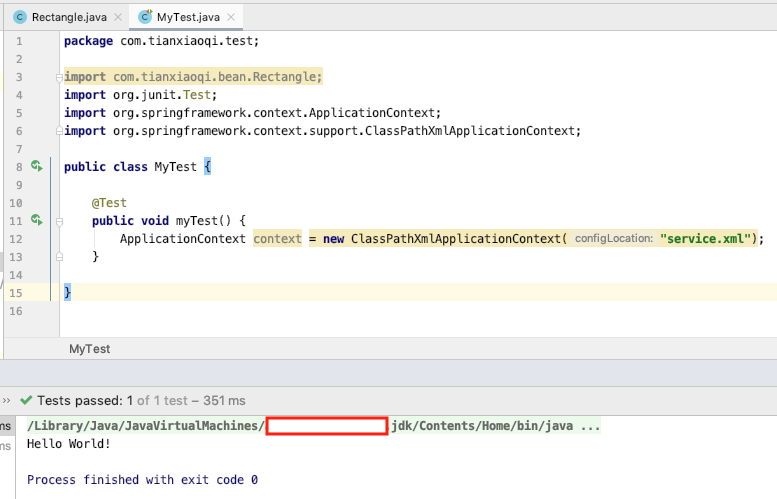Click the import fold end marker at line 6
777x499 pixels.
tap(60, 131)
